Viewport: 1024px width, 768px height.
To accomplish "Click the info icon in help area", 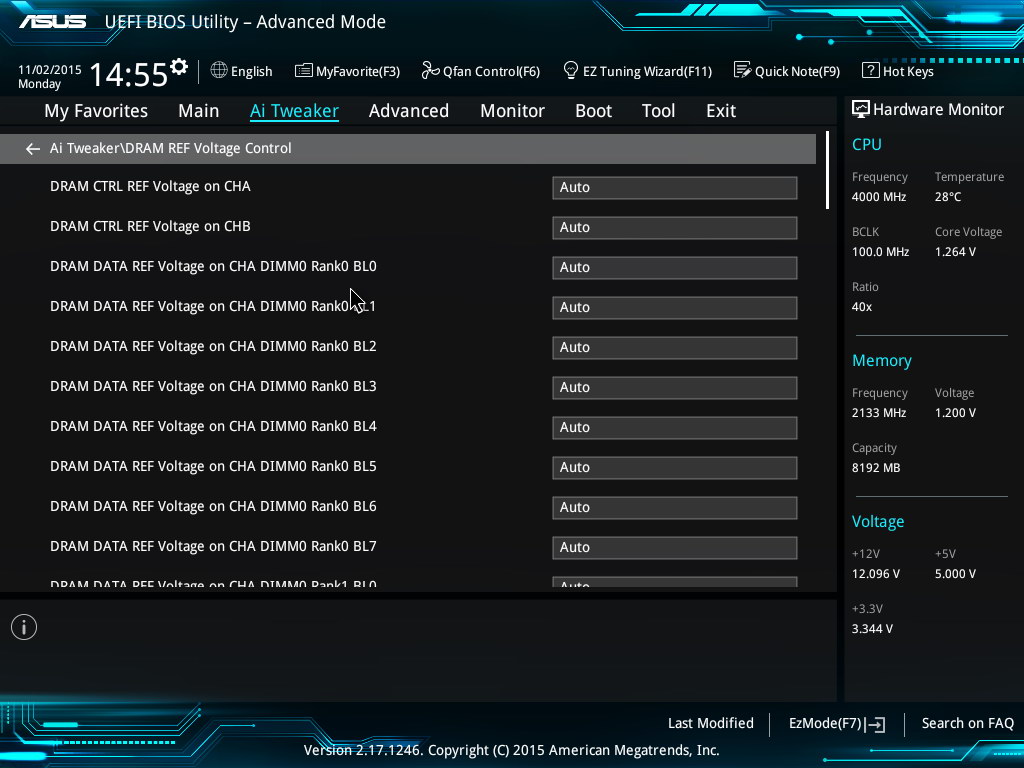I will click(x=23, y=627).
